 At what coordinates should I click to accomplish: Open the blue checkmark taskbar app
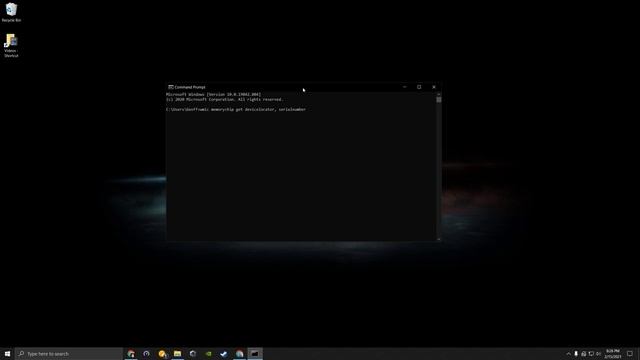(x=224, y=353)
